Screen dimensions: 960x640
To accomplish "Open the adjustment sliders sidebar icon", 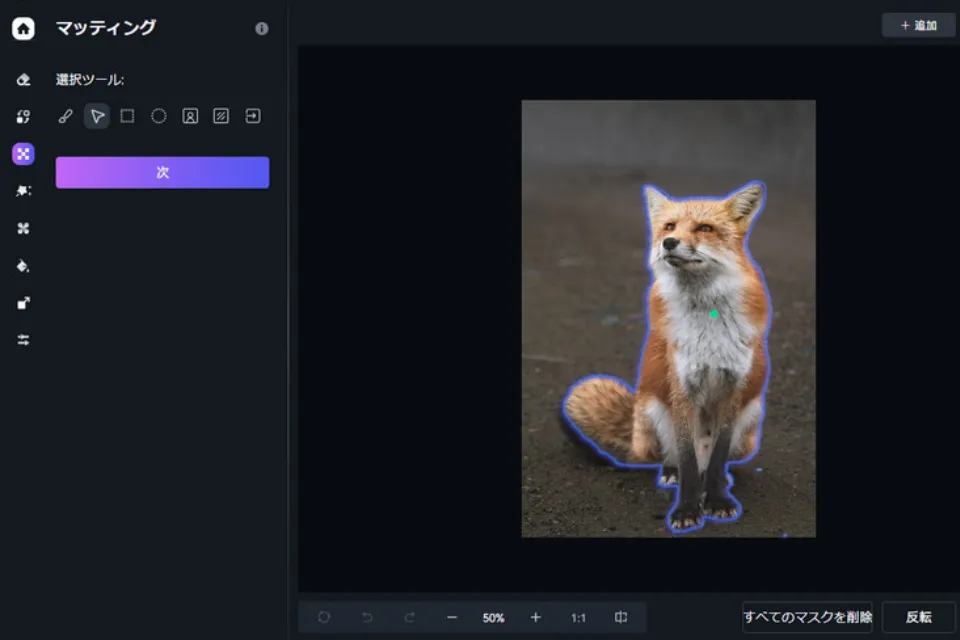I will click(23, 340).
